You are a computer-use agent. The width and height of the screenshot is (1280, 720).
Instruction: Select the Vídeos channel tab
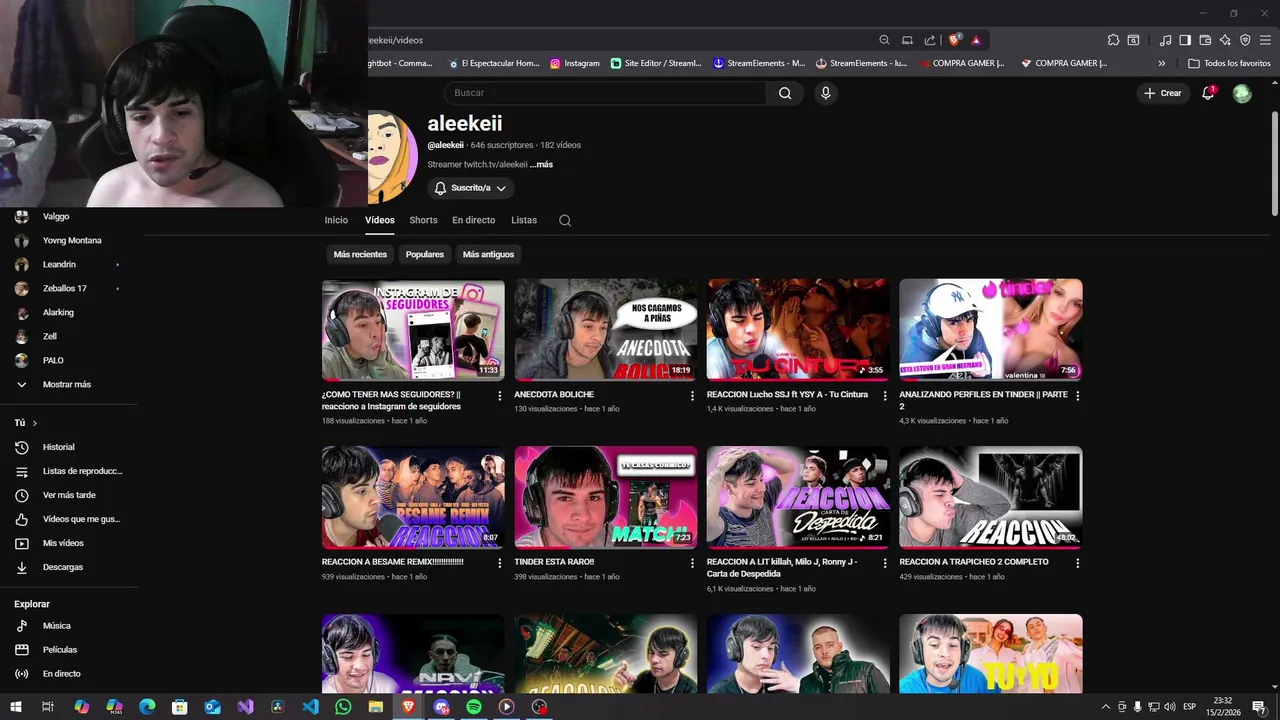(x=380, y=220)
